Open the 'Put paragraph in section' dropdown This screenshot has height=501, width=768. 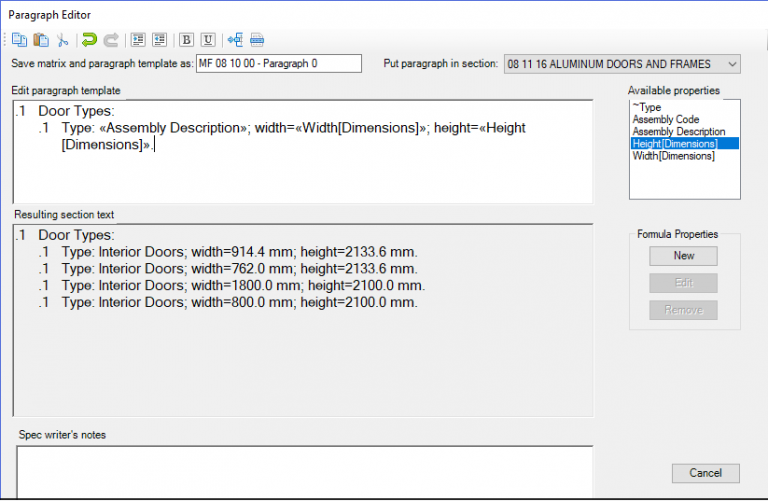pos(622,64)
